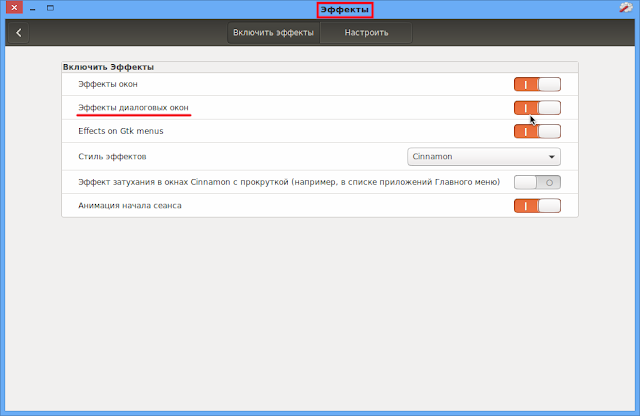Enable the Эффект затухания scroll fade switch
The image size is (640, 416).
537,182
